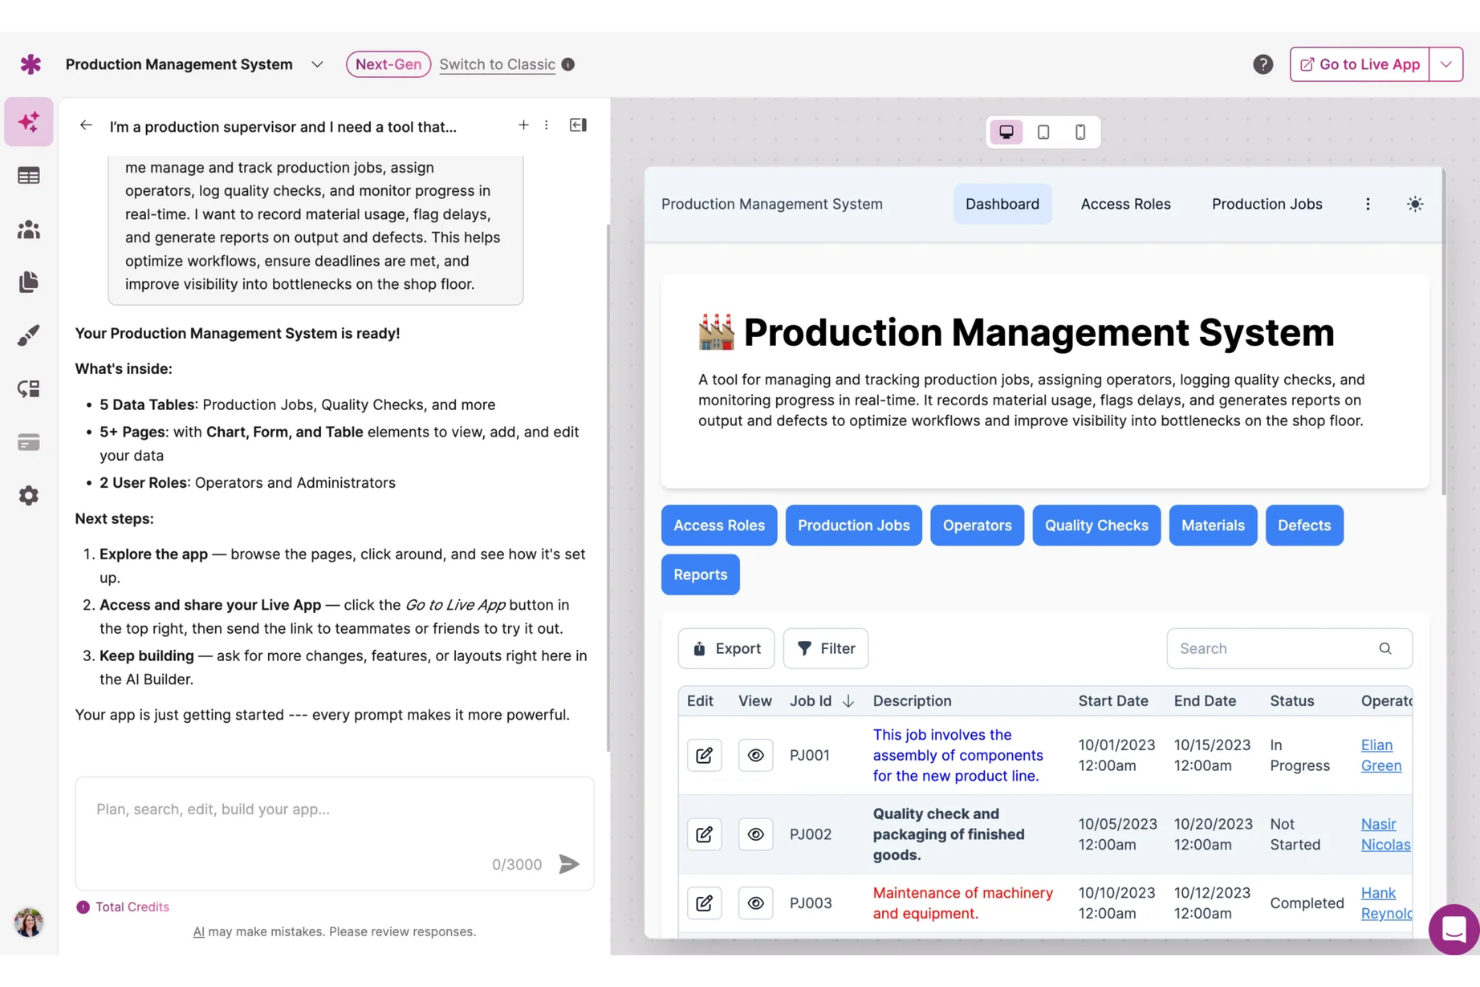Open the help question mark icon
Image resolution: width=1480 pixels, height=987 pixels.
click(1263, 64)
